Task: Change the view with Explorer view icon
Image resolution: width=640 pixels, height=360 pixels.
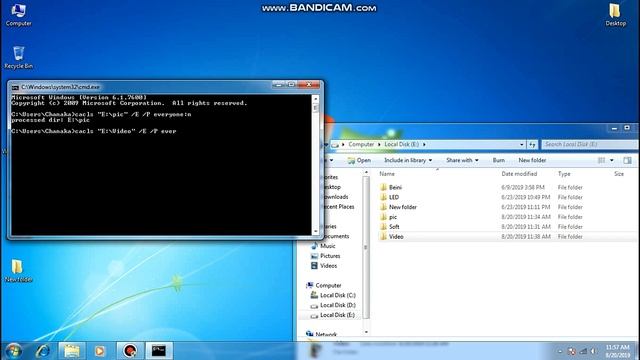Action: coord(601,160)
